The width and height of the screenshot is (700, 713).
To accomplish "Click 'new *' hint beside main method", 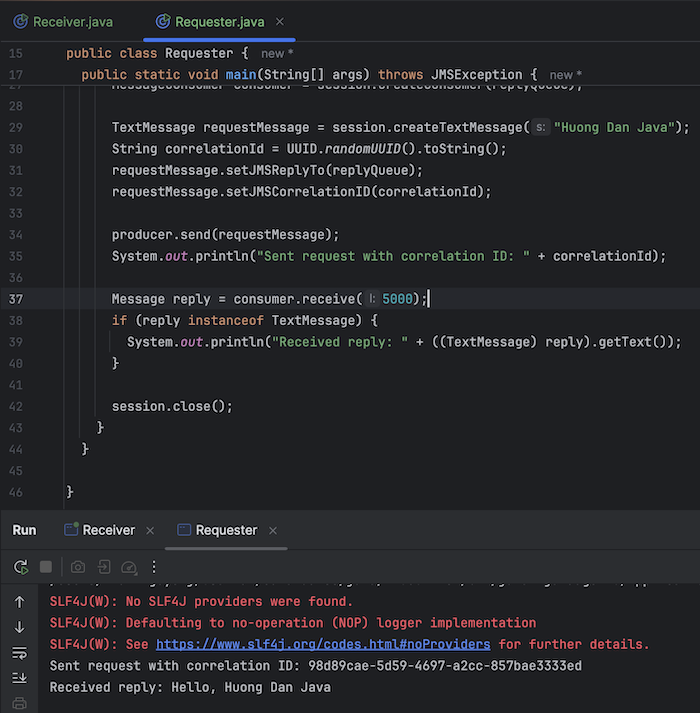I will tap(565, 75).
